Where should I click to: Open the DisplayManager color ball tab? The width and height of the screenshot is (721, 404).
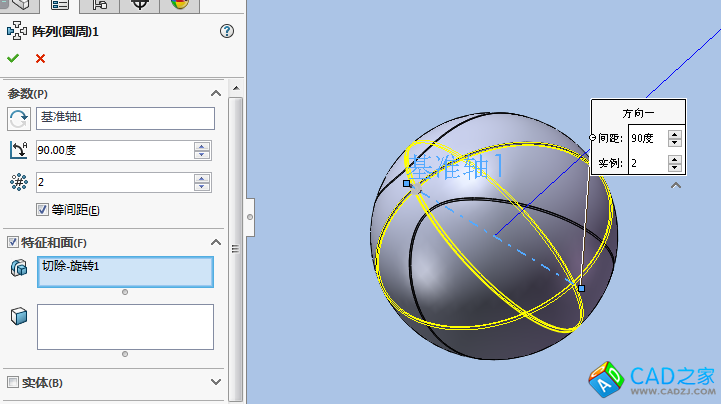pos(180,5)
